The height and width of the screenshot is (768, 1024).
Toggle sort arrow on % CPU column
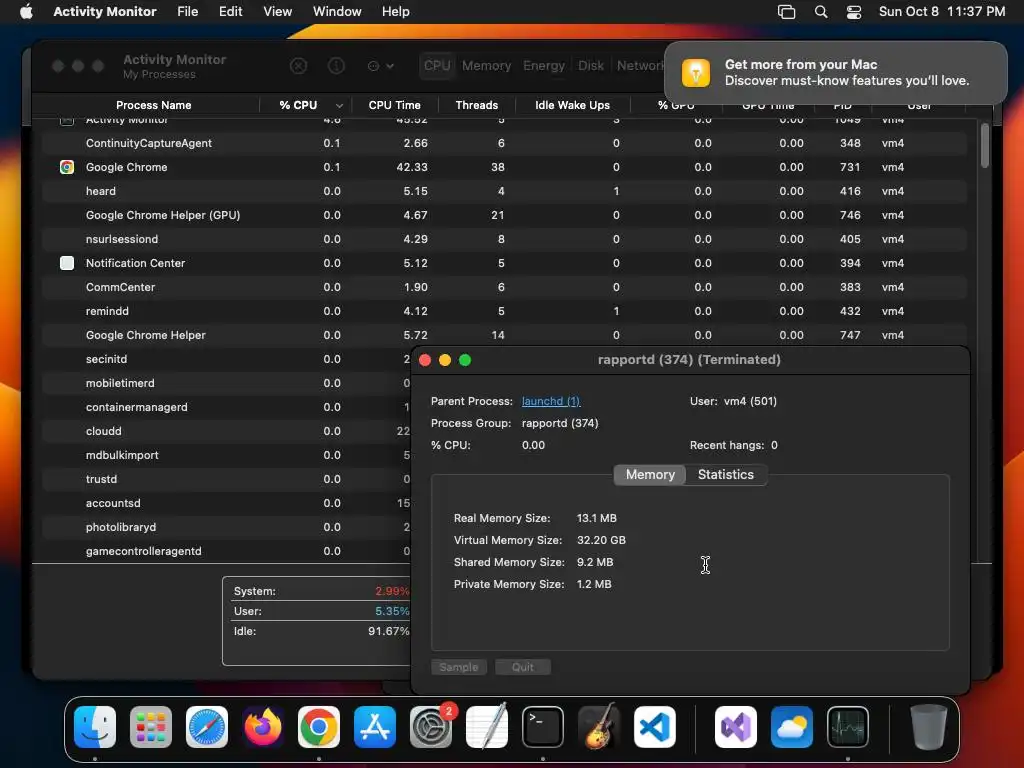[x=339, y=106]
